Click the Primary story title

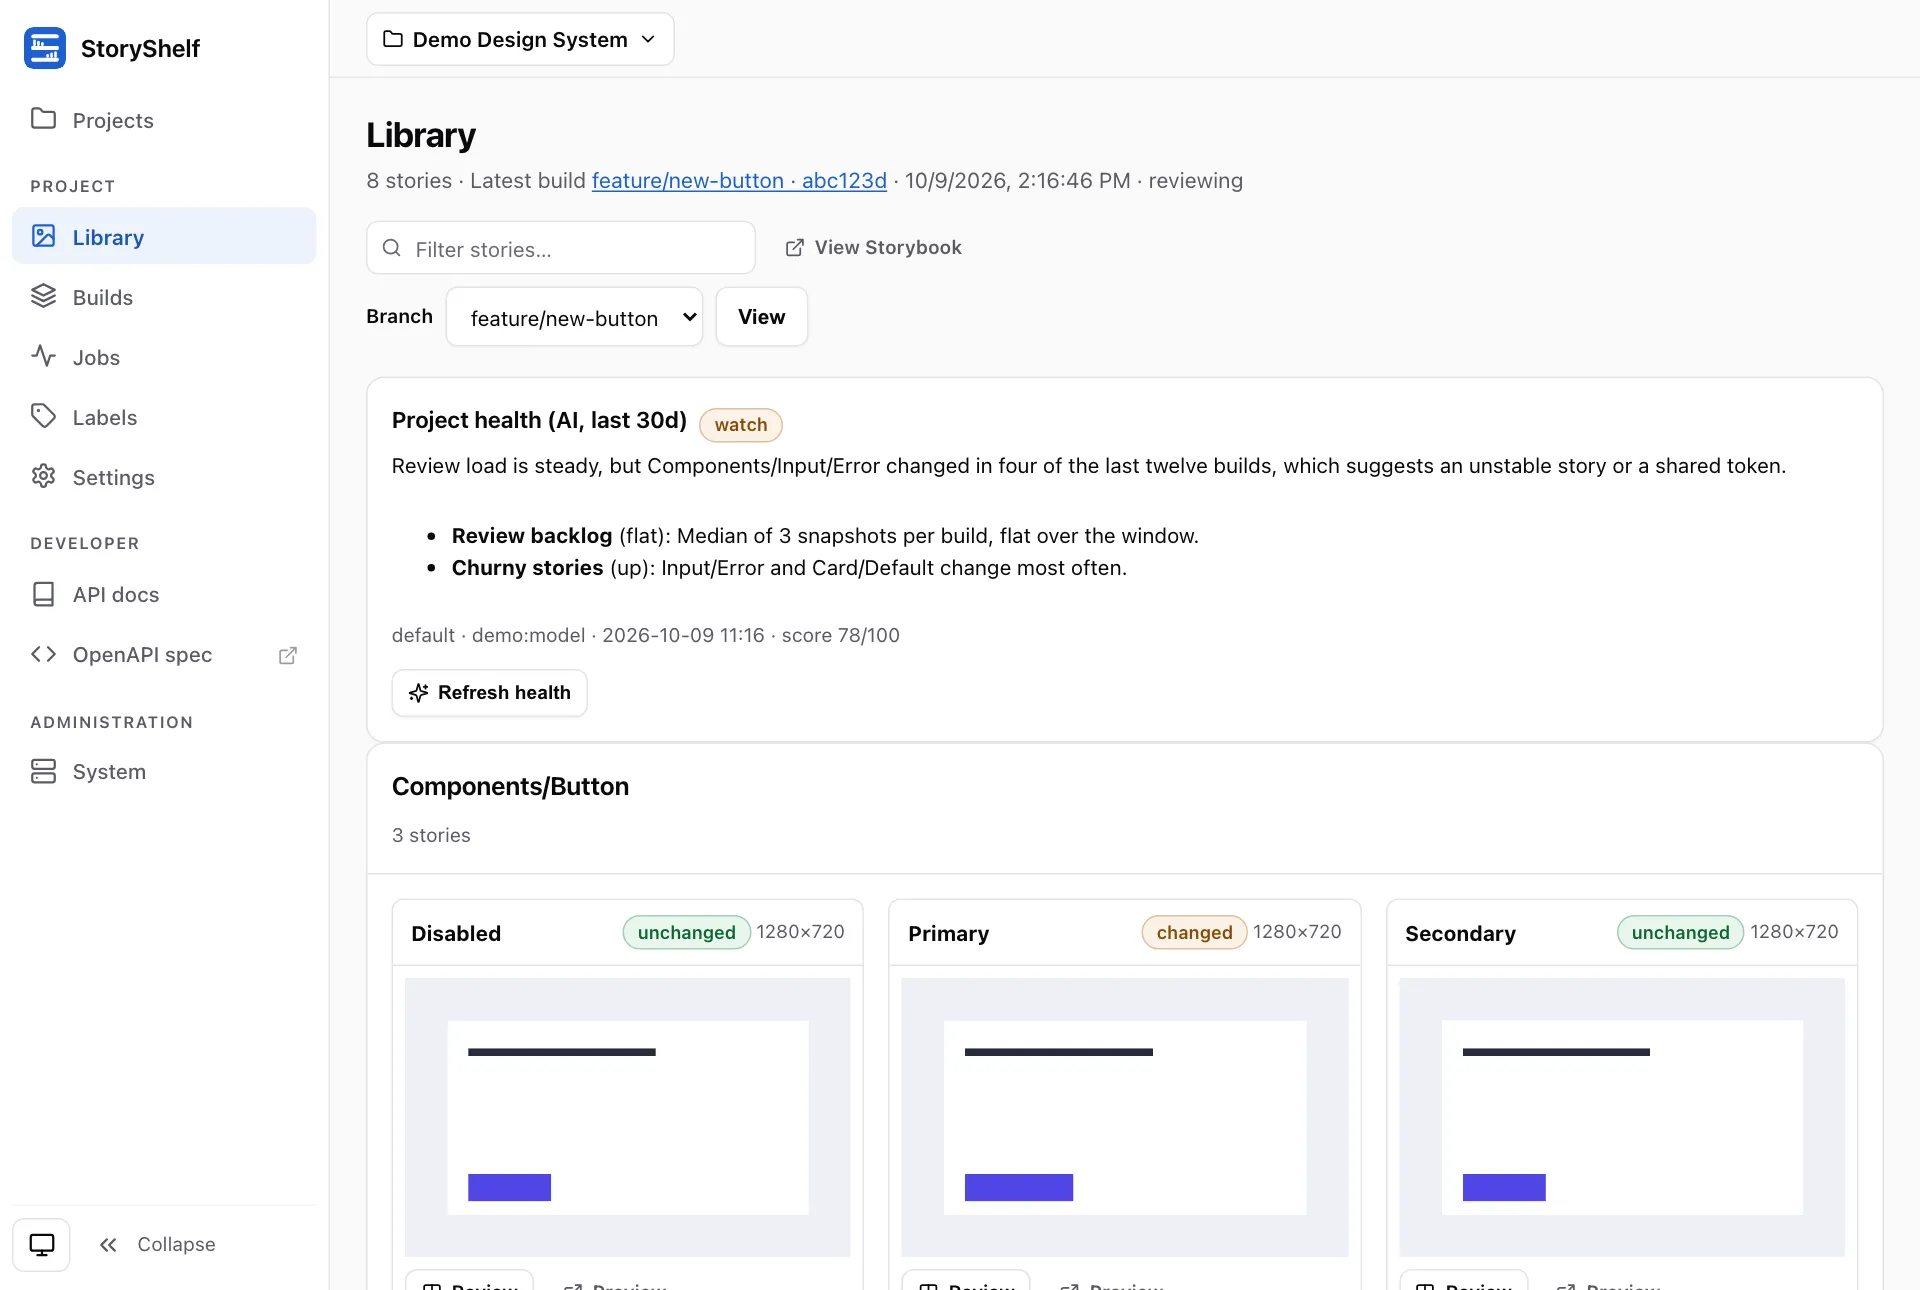coord(949,934)
